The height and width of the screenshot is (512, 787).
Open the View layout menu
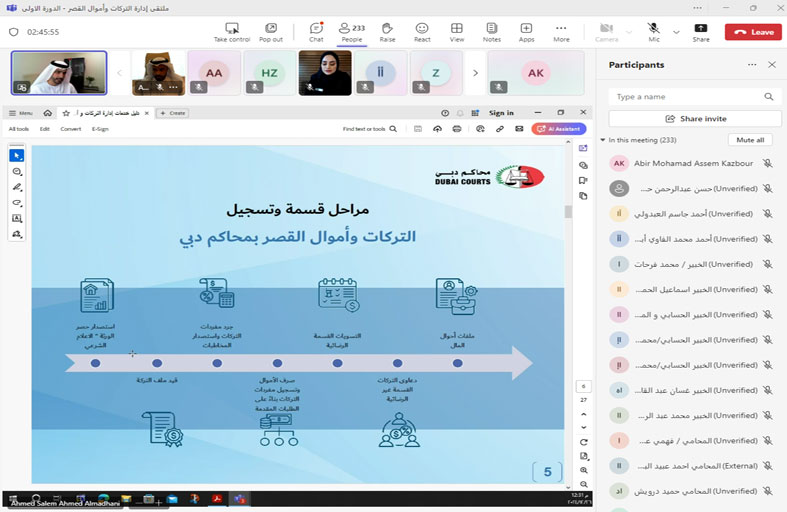456,30
